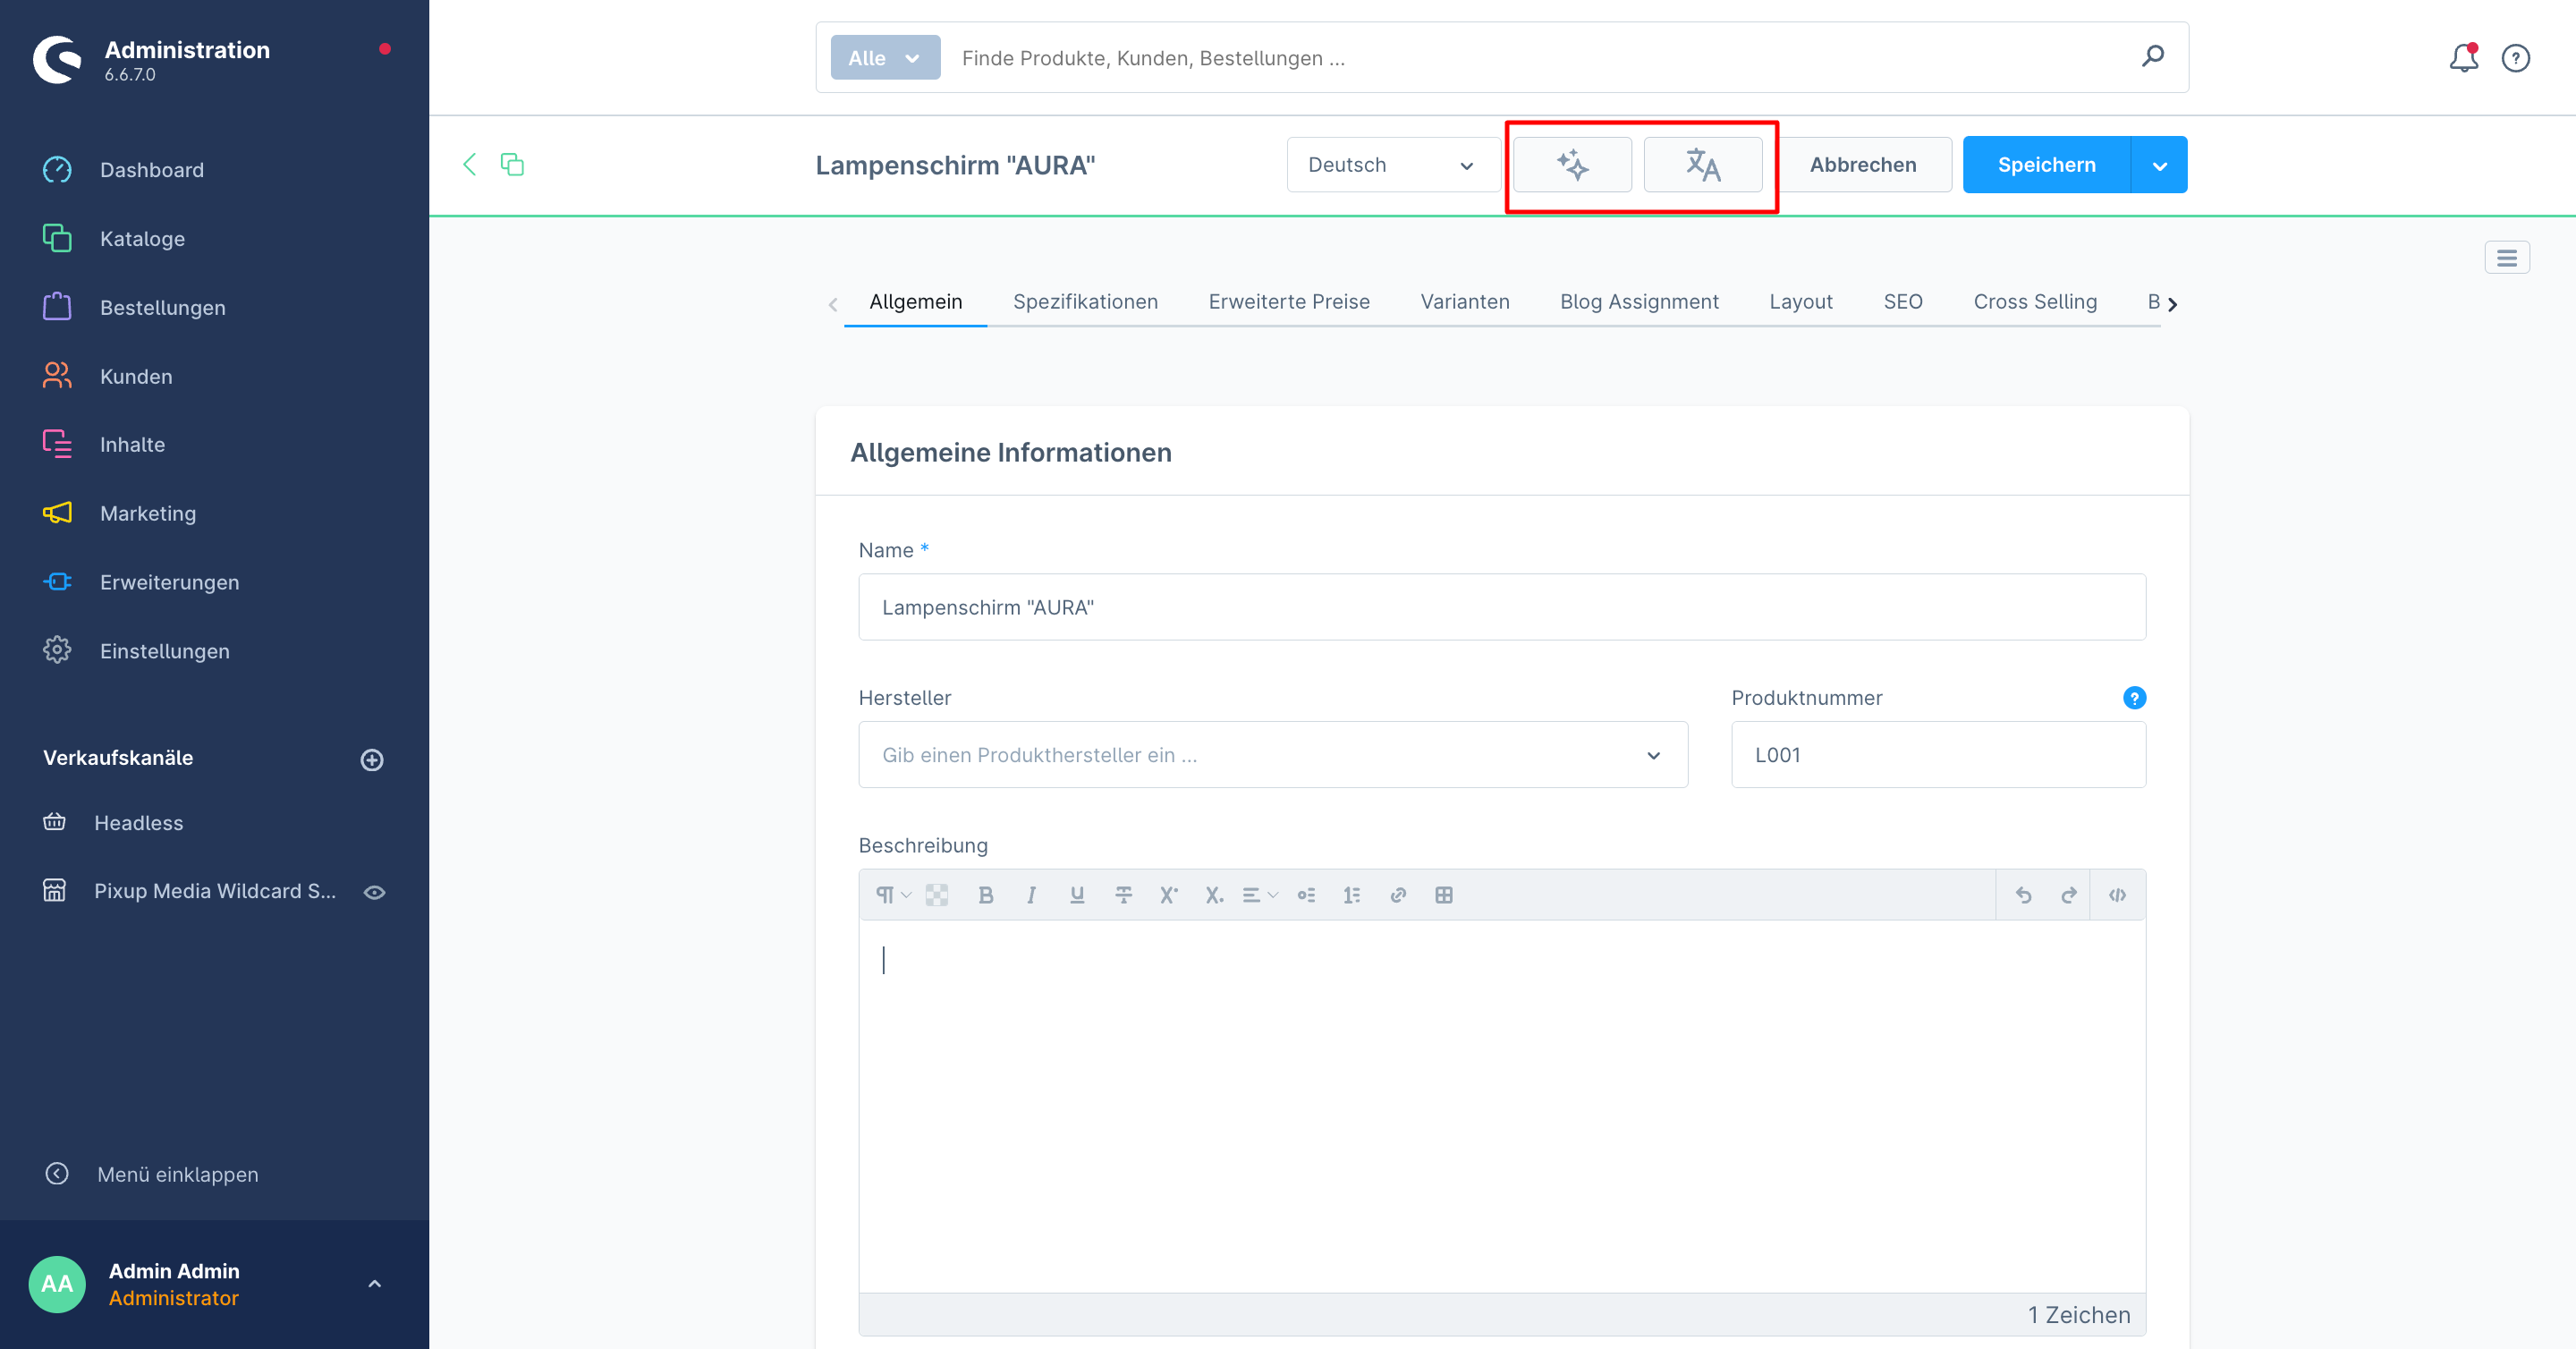This screenshot has width=2576, height=1349.
Task: Toggle bold formatting in editor
Action: [985, 895]
